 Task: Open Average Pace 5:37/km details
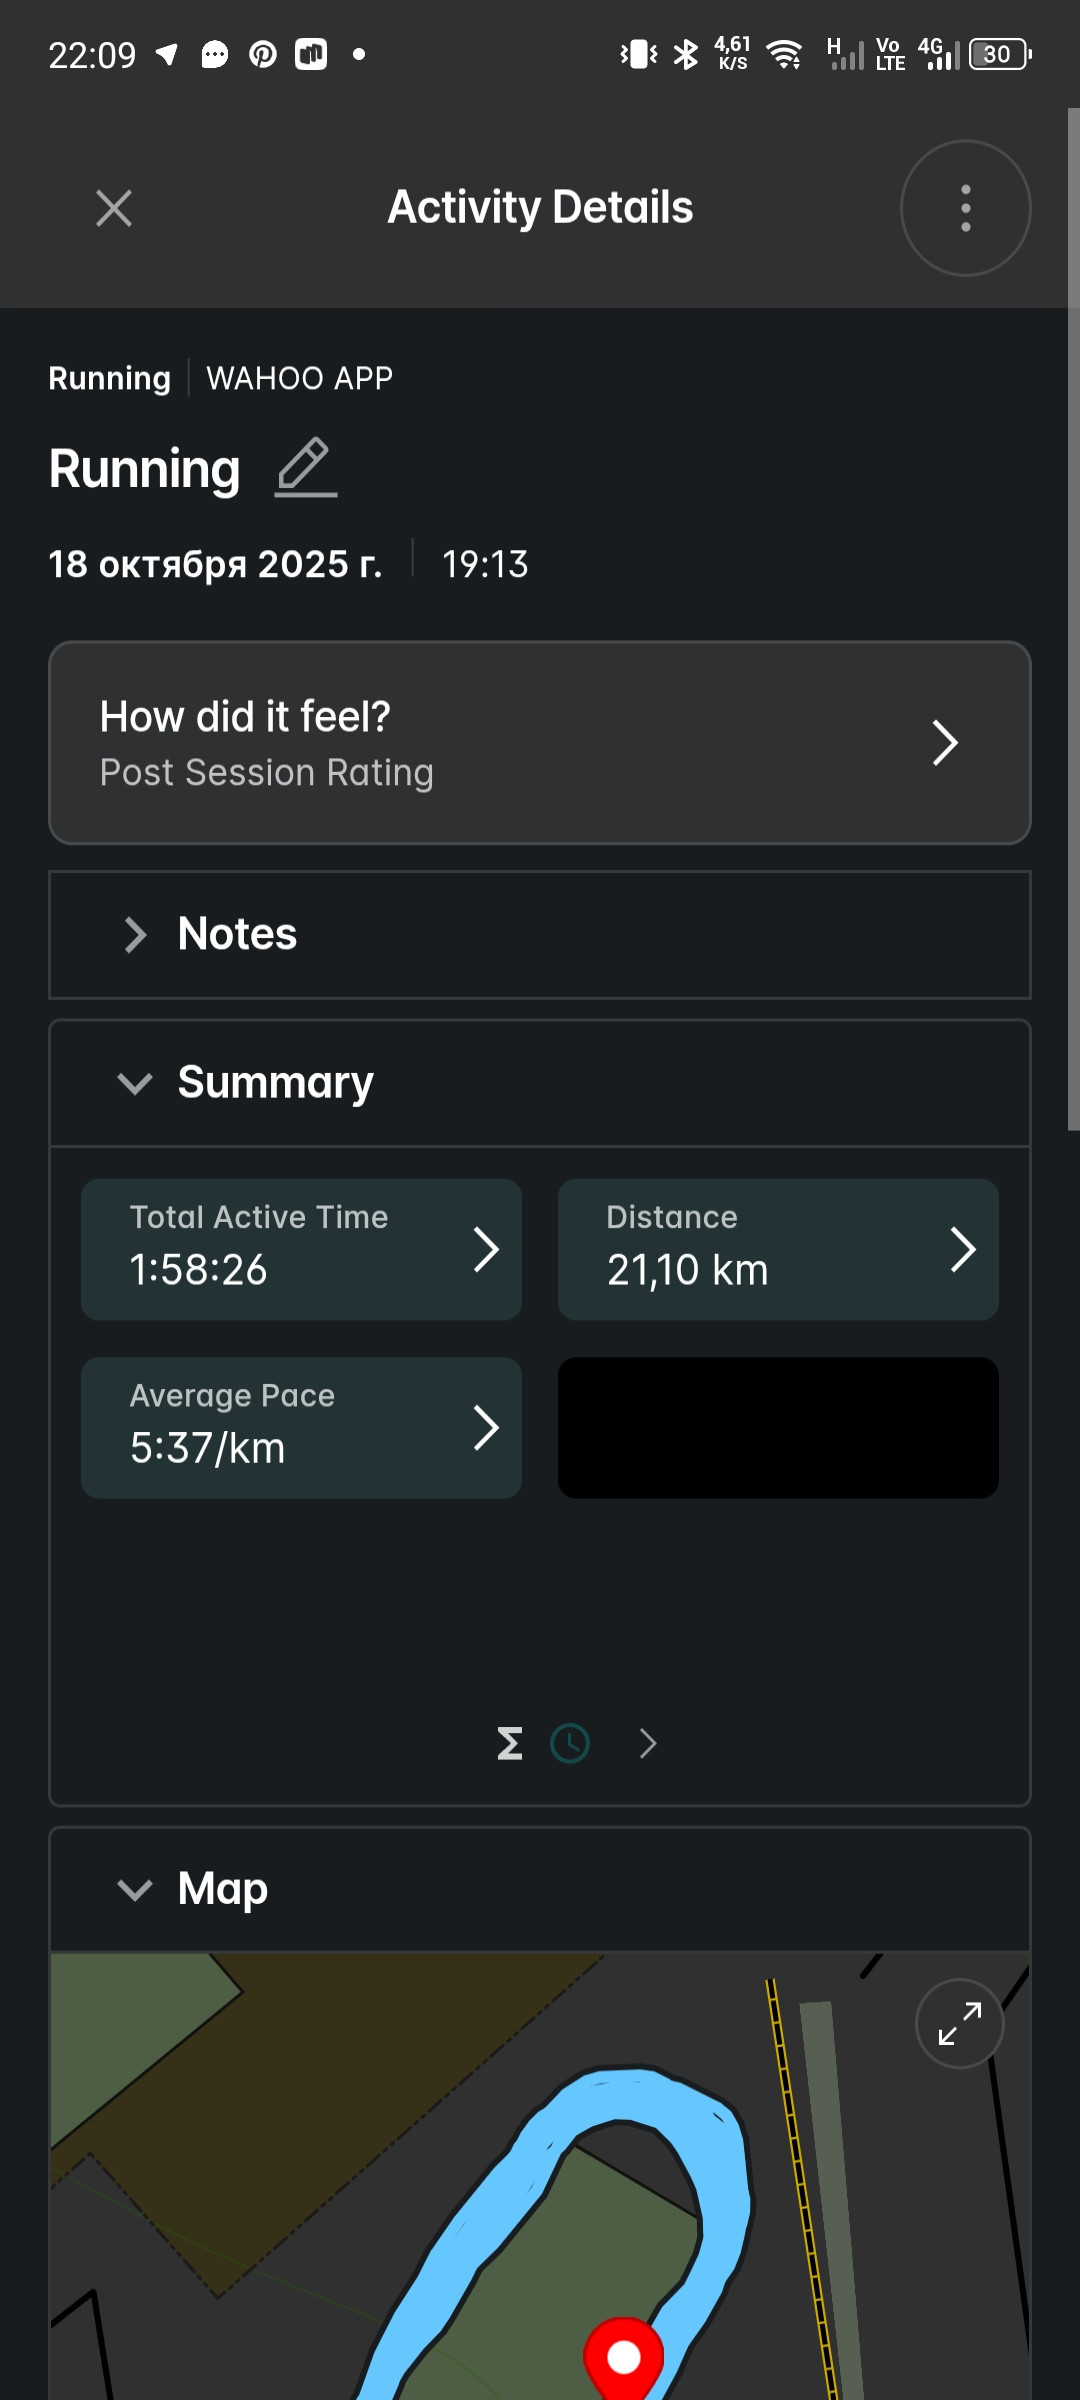click(x=301, y=1427)
